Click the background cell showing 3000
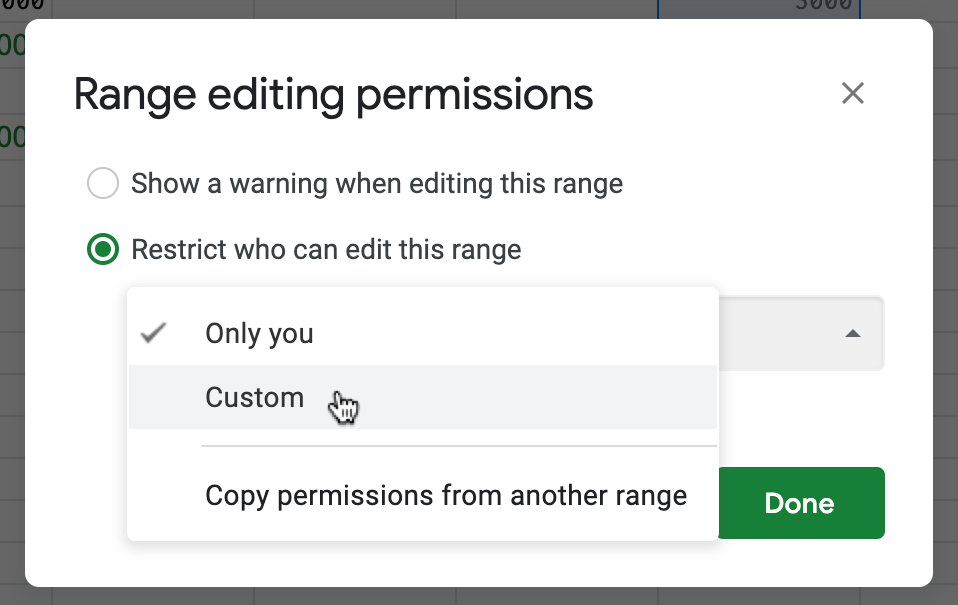958x605 pixels. coord(758,7)
